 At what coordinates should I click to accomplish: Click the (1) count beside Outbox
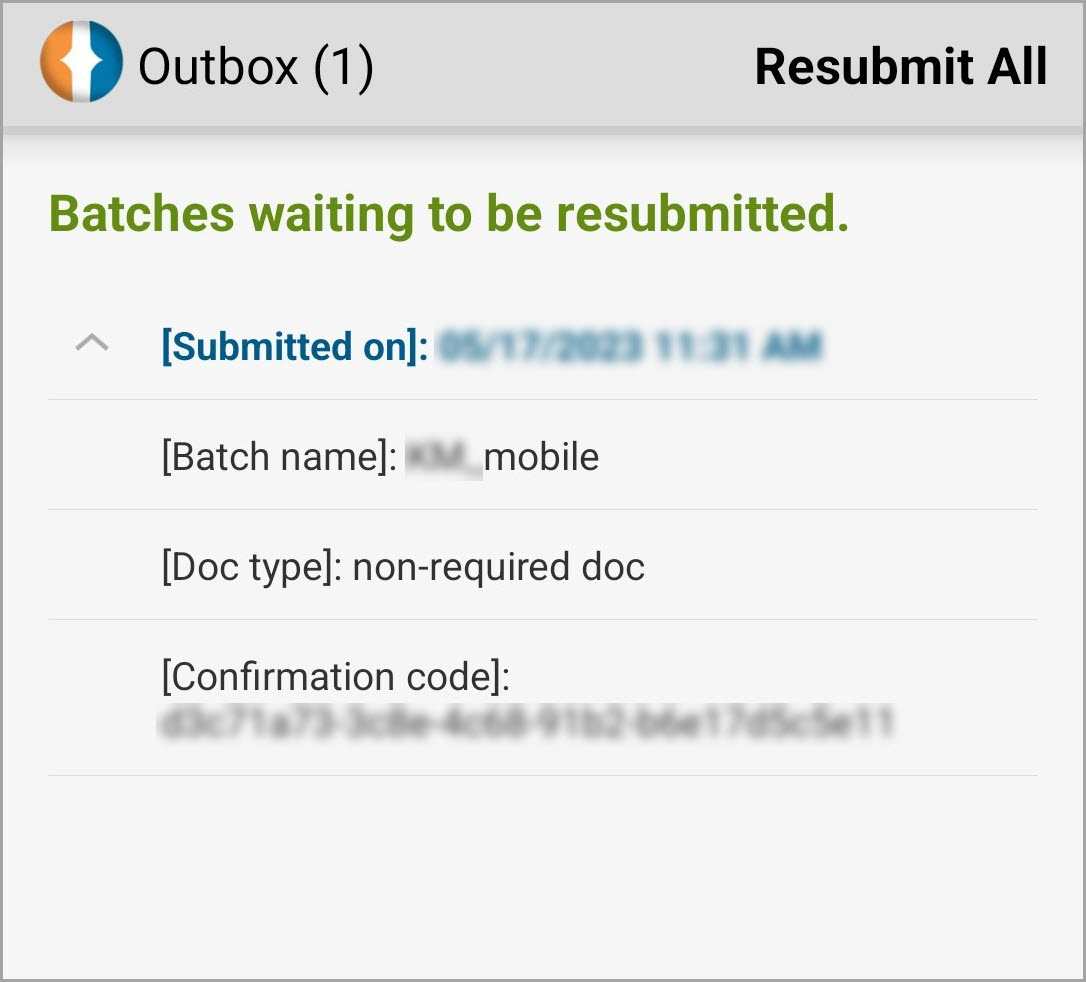(x=343, y=66)
